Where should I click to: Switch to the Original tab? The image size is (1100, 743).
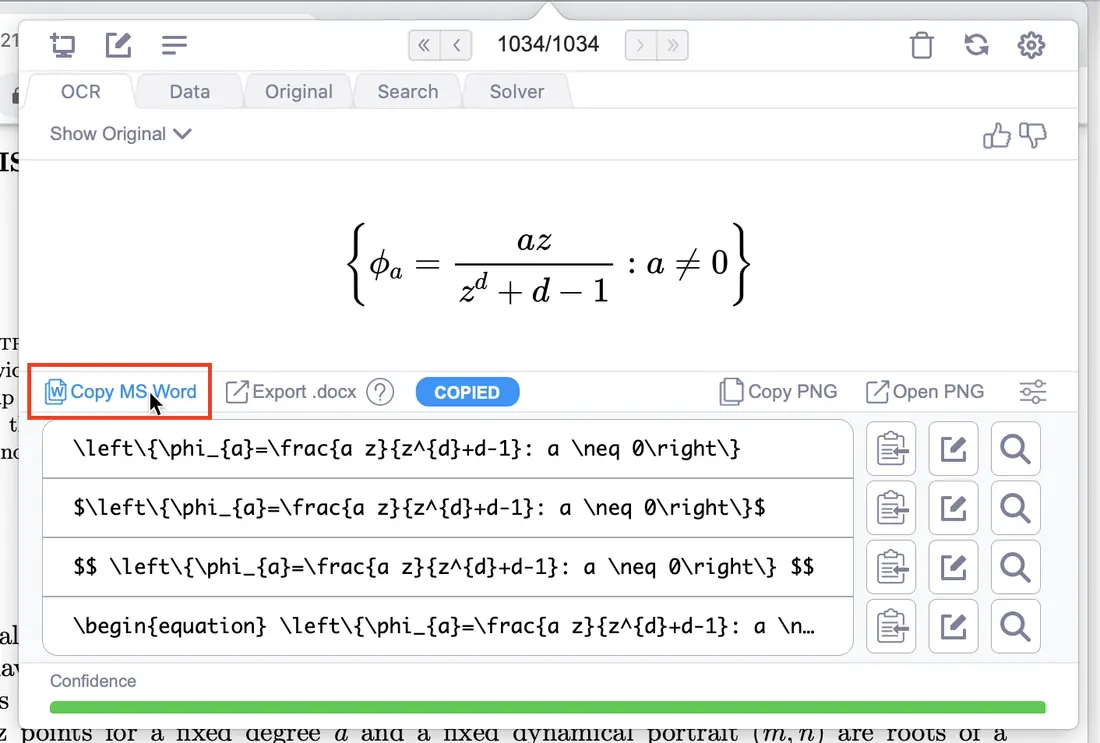point(299,92)
